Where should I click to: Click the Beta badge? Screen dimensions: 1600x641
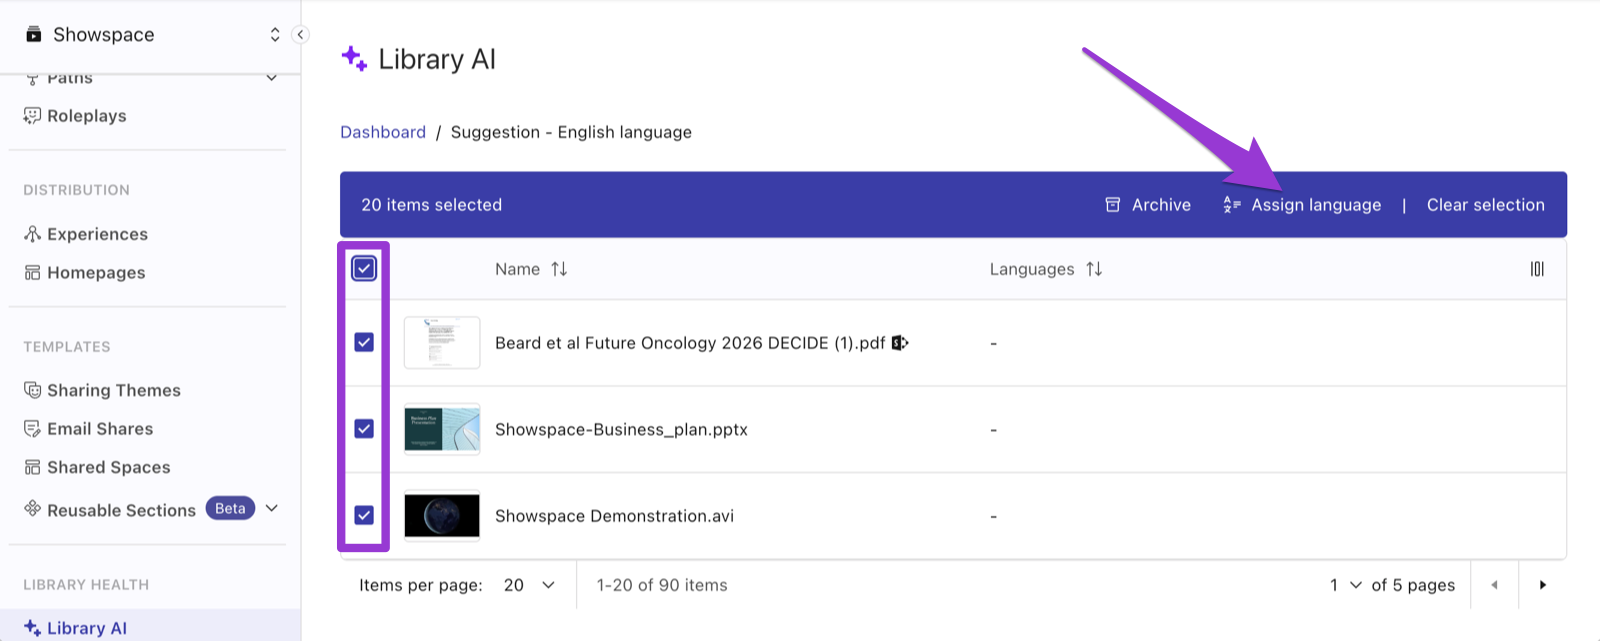pos(230,509)
